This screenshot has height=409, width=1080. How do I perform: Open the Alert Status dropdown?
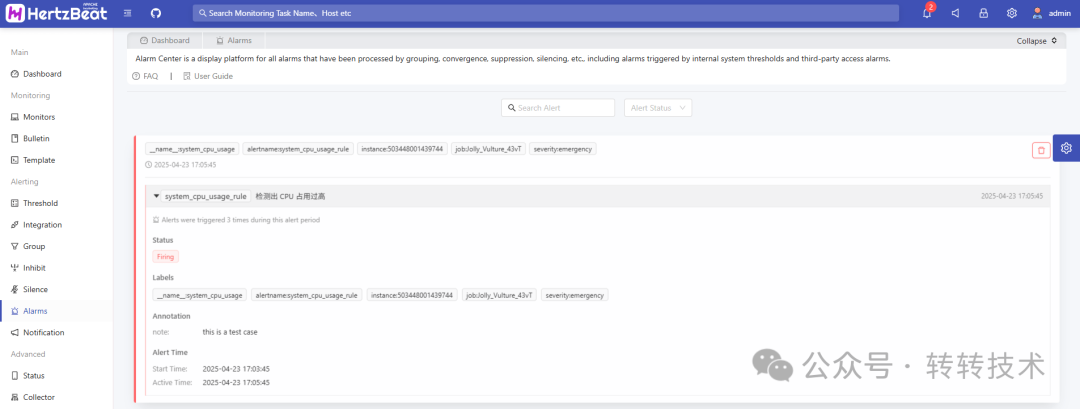[658, 108]
